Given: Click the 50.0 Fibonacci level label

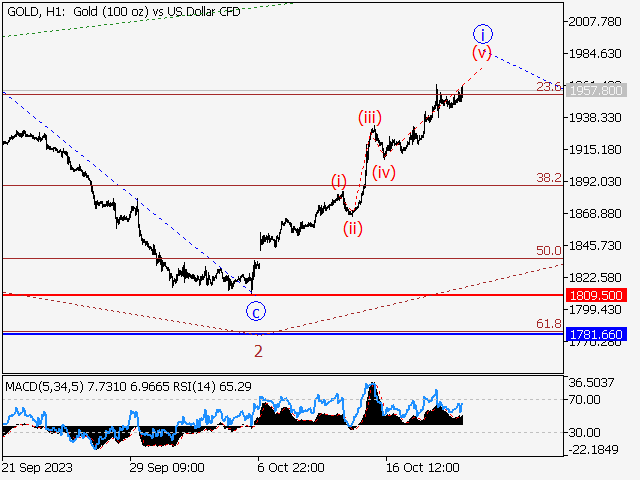Looking at the screenshot, I should click(549, 250).
